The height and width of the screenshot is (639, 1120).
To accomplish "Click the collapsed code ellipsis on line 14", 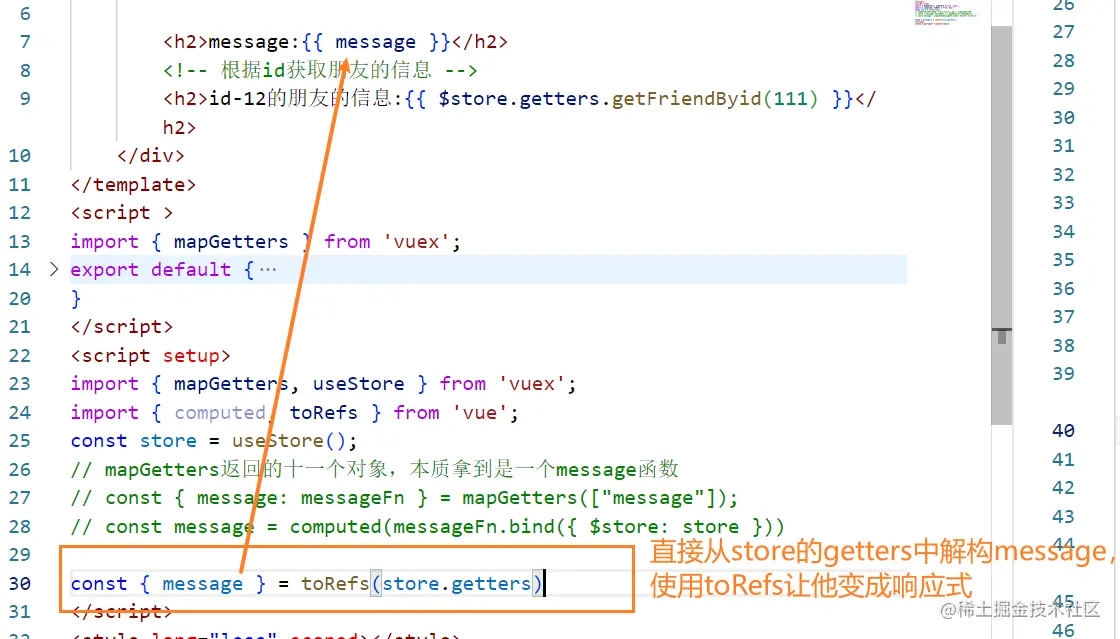I will [268, 270].
